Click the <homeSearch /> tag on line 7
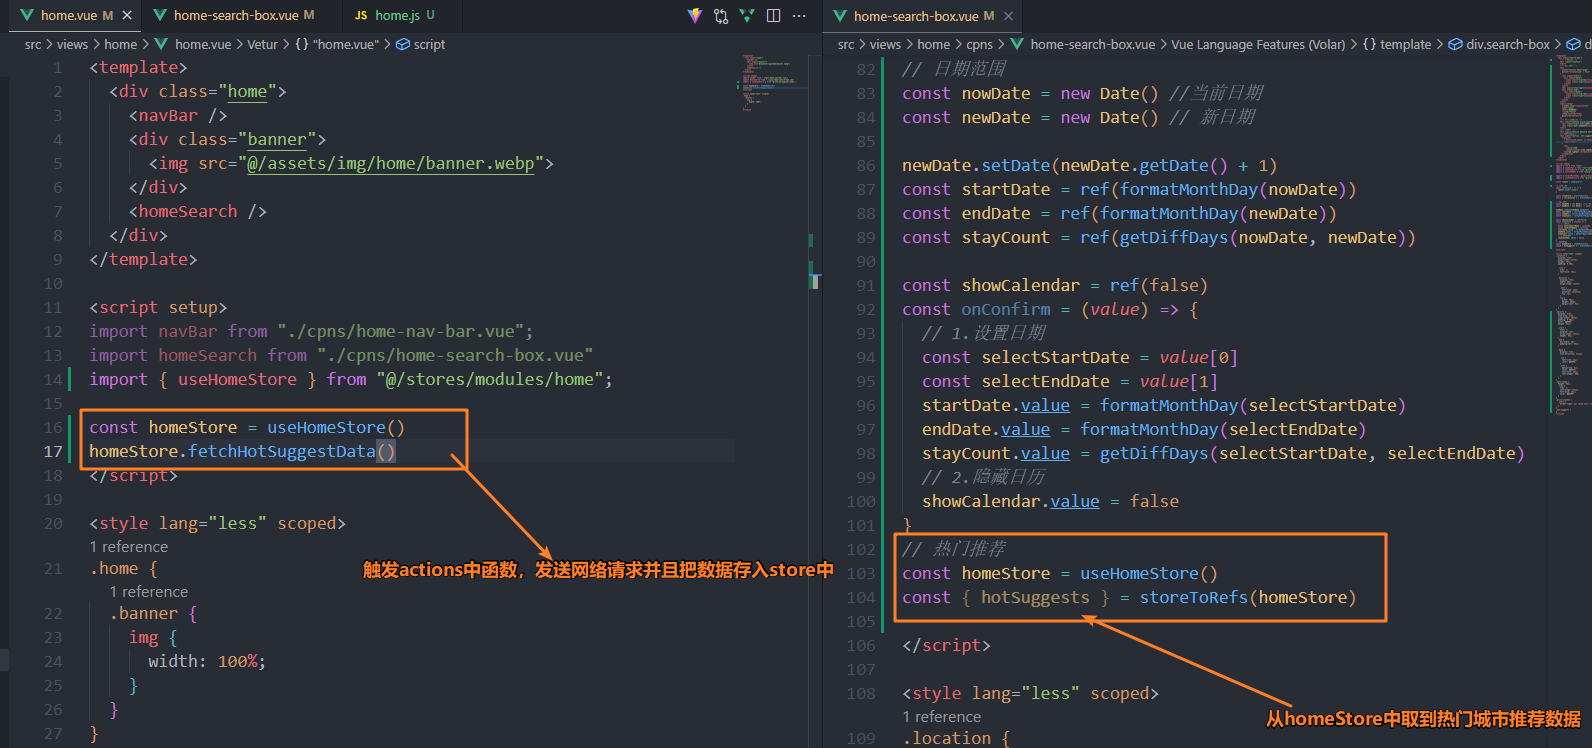Image resolution: width=1592 pixels, height=748 pixels. (198, 211)
